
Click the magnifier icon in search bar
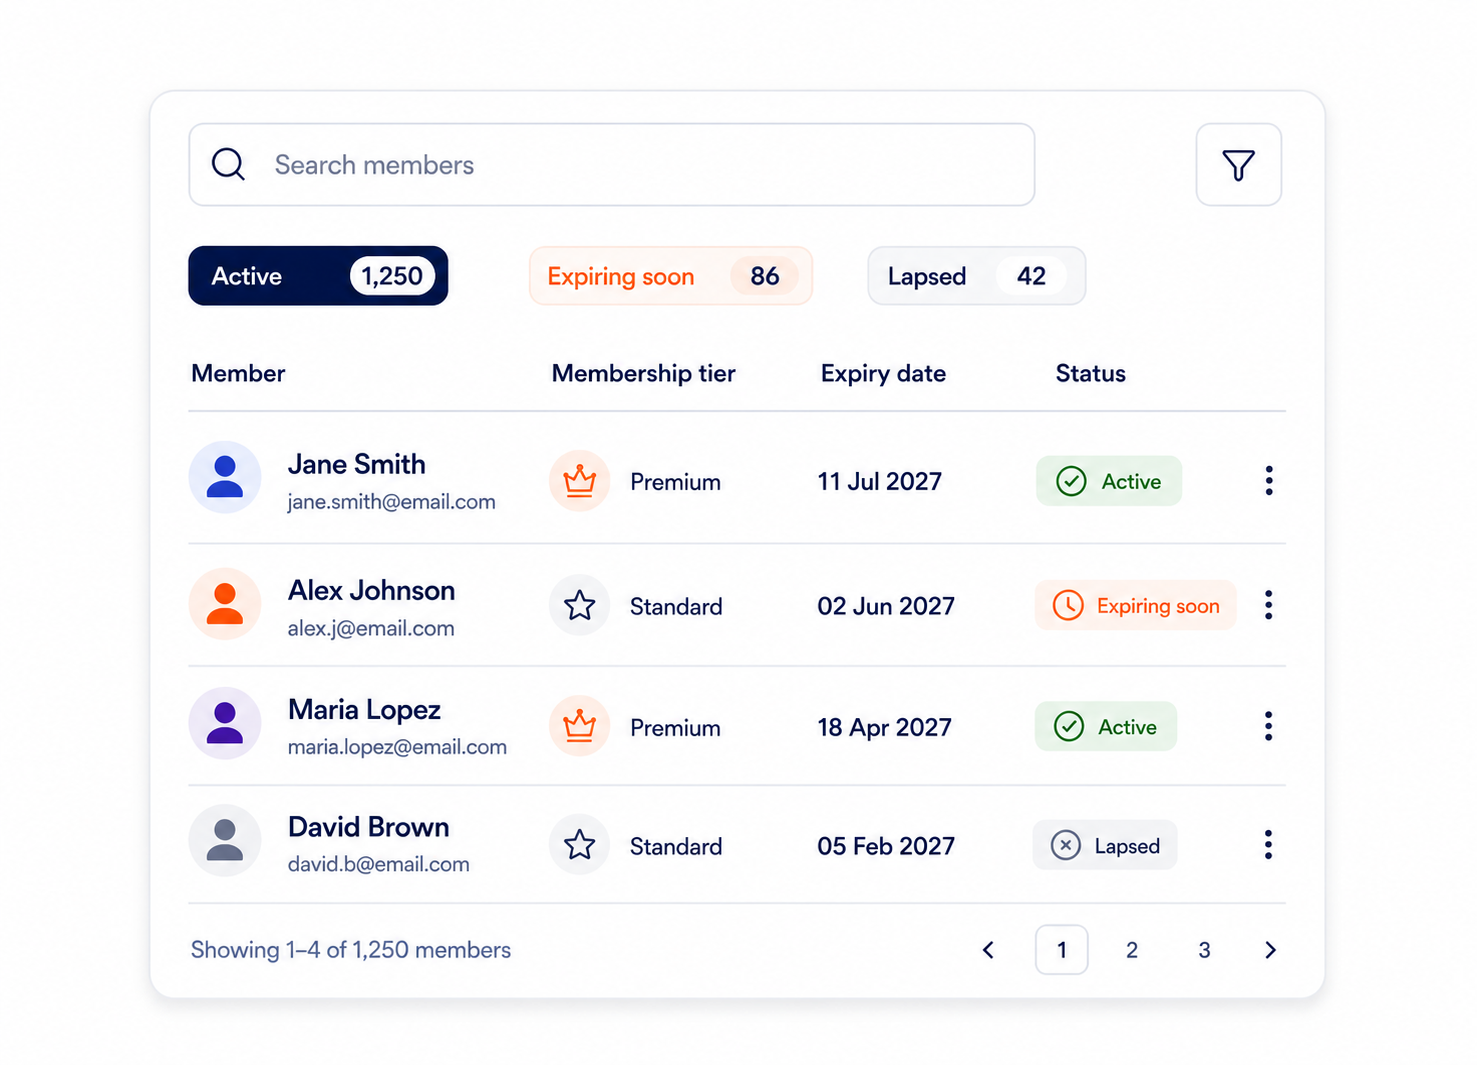point(228,164)
